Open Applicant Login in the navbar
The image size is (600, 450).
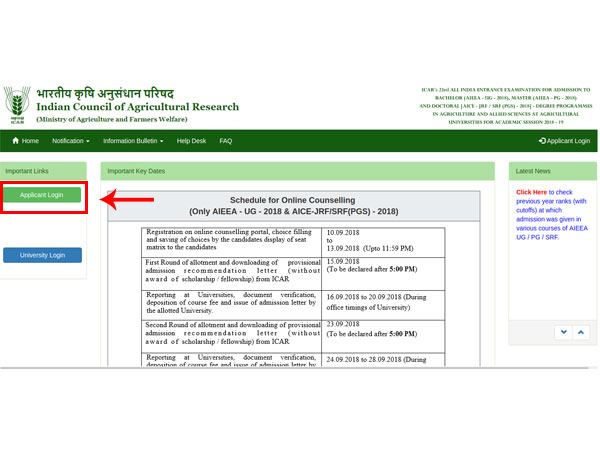564,141
